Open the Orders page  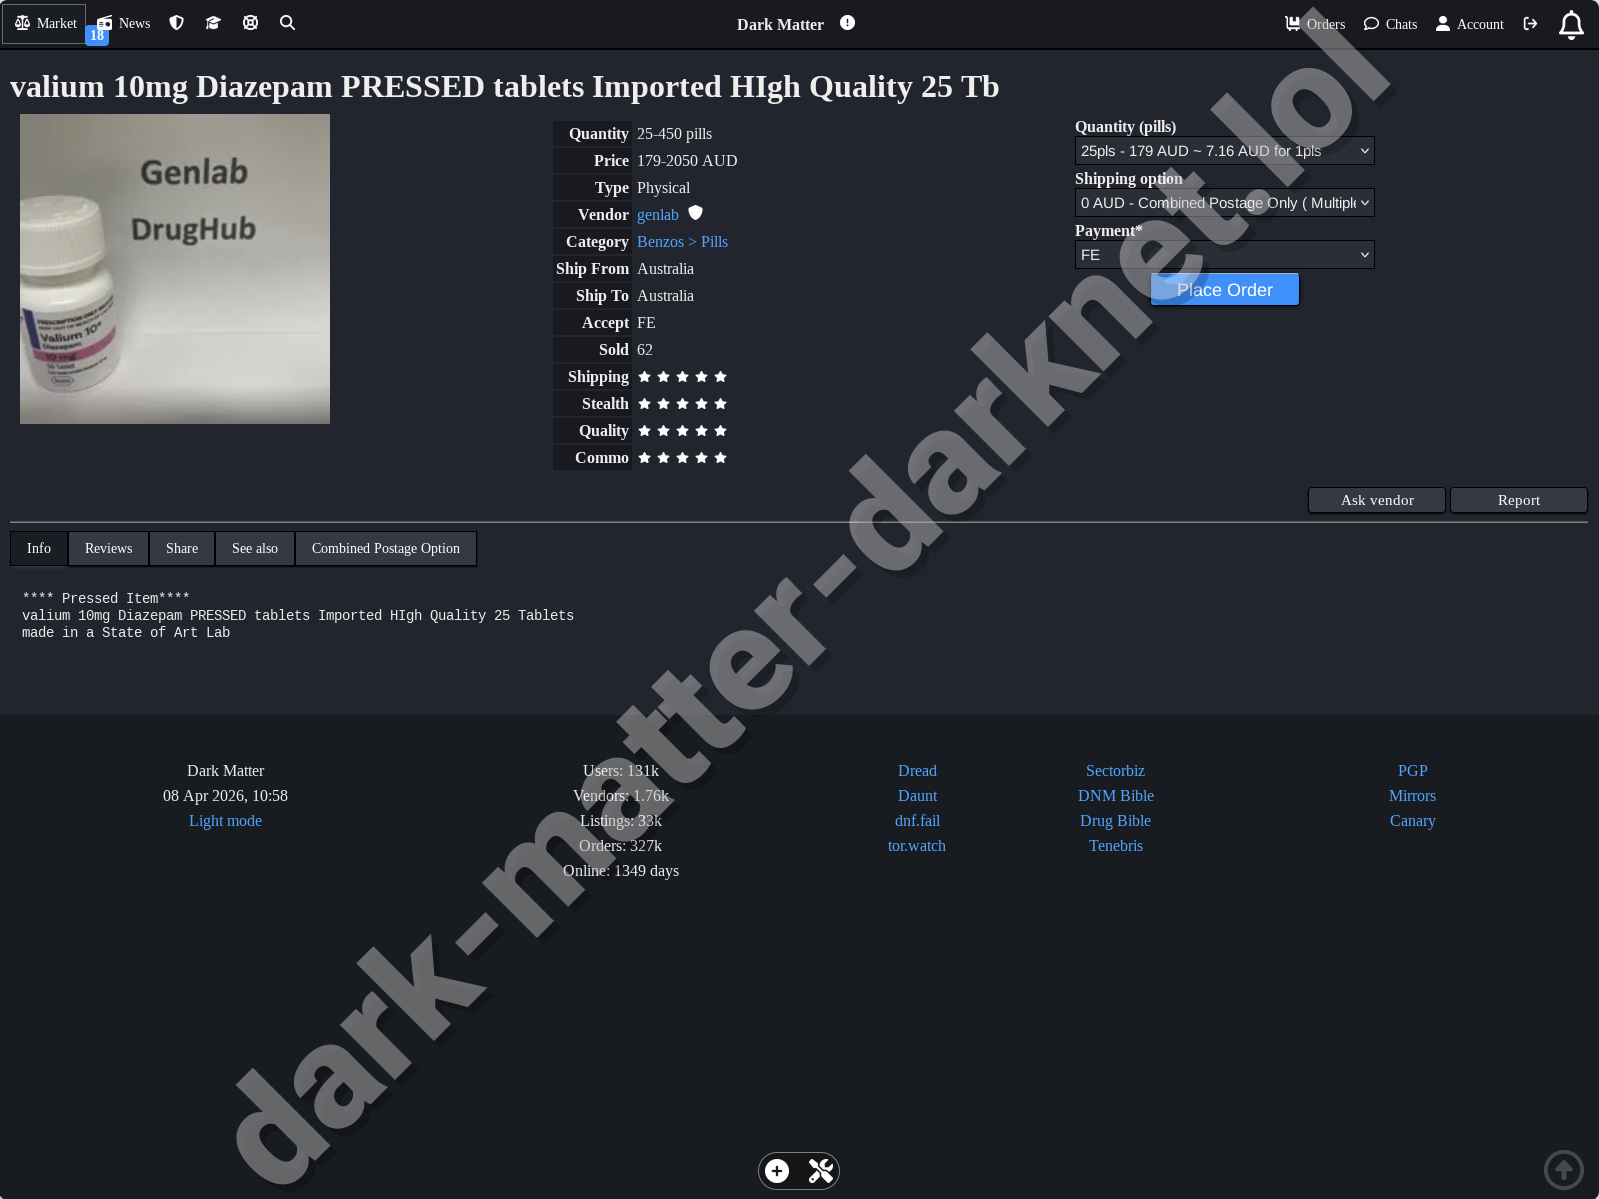click(1315, 24)
